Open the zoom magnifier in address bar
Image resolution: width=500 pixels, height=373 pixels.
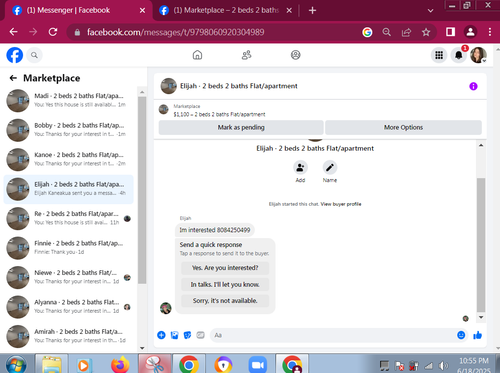click(387, 32)
